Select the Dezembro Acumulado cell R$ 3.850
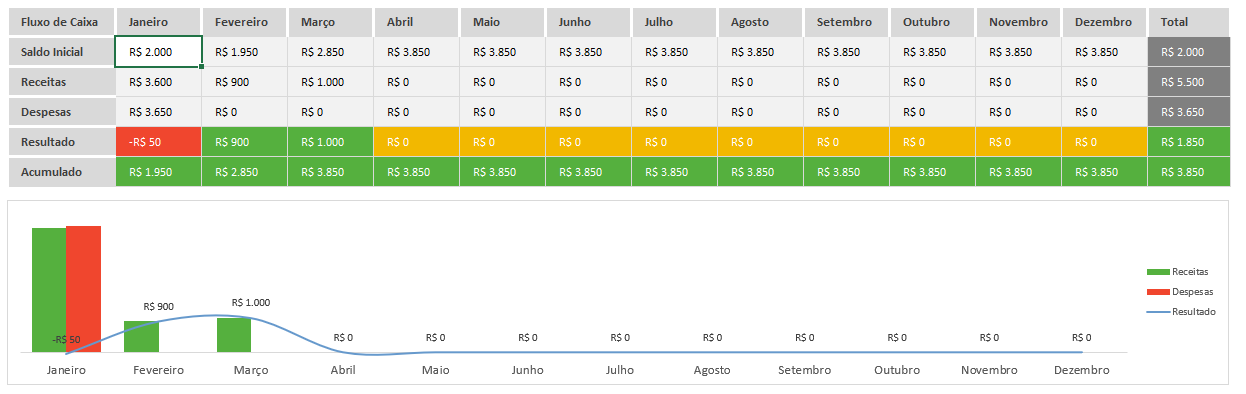1246x394 pixels. 1105,172
